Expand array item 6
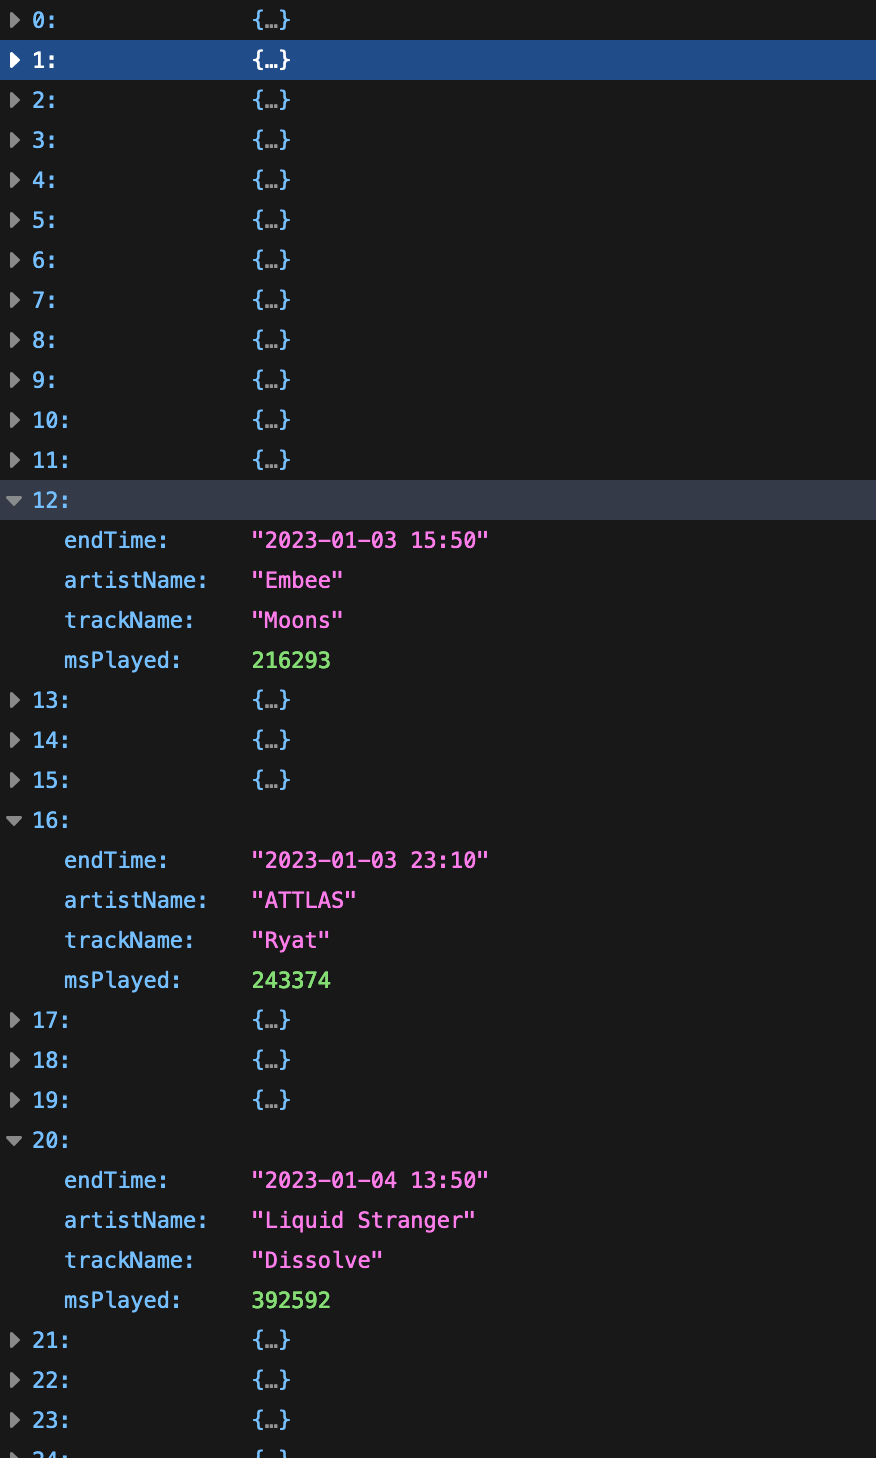Image resolution: width=876 pixels, height=1458 pixels. 15,260
